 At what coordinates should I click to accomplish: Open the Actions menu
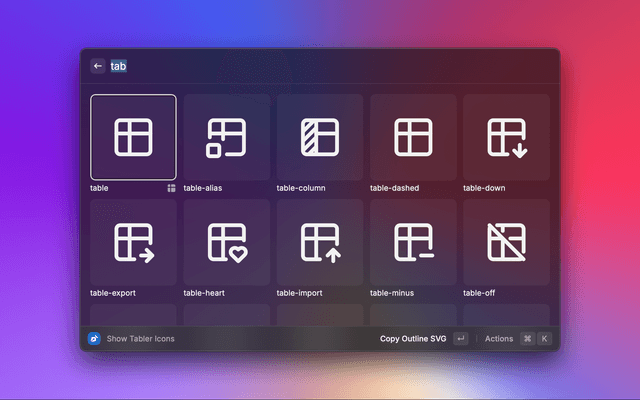499,339
